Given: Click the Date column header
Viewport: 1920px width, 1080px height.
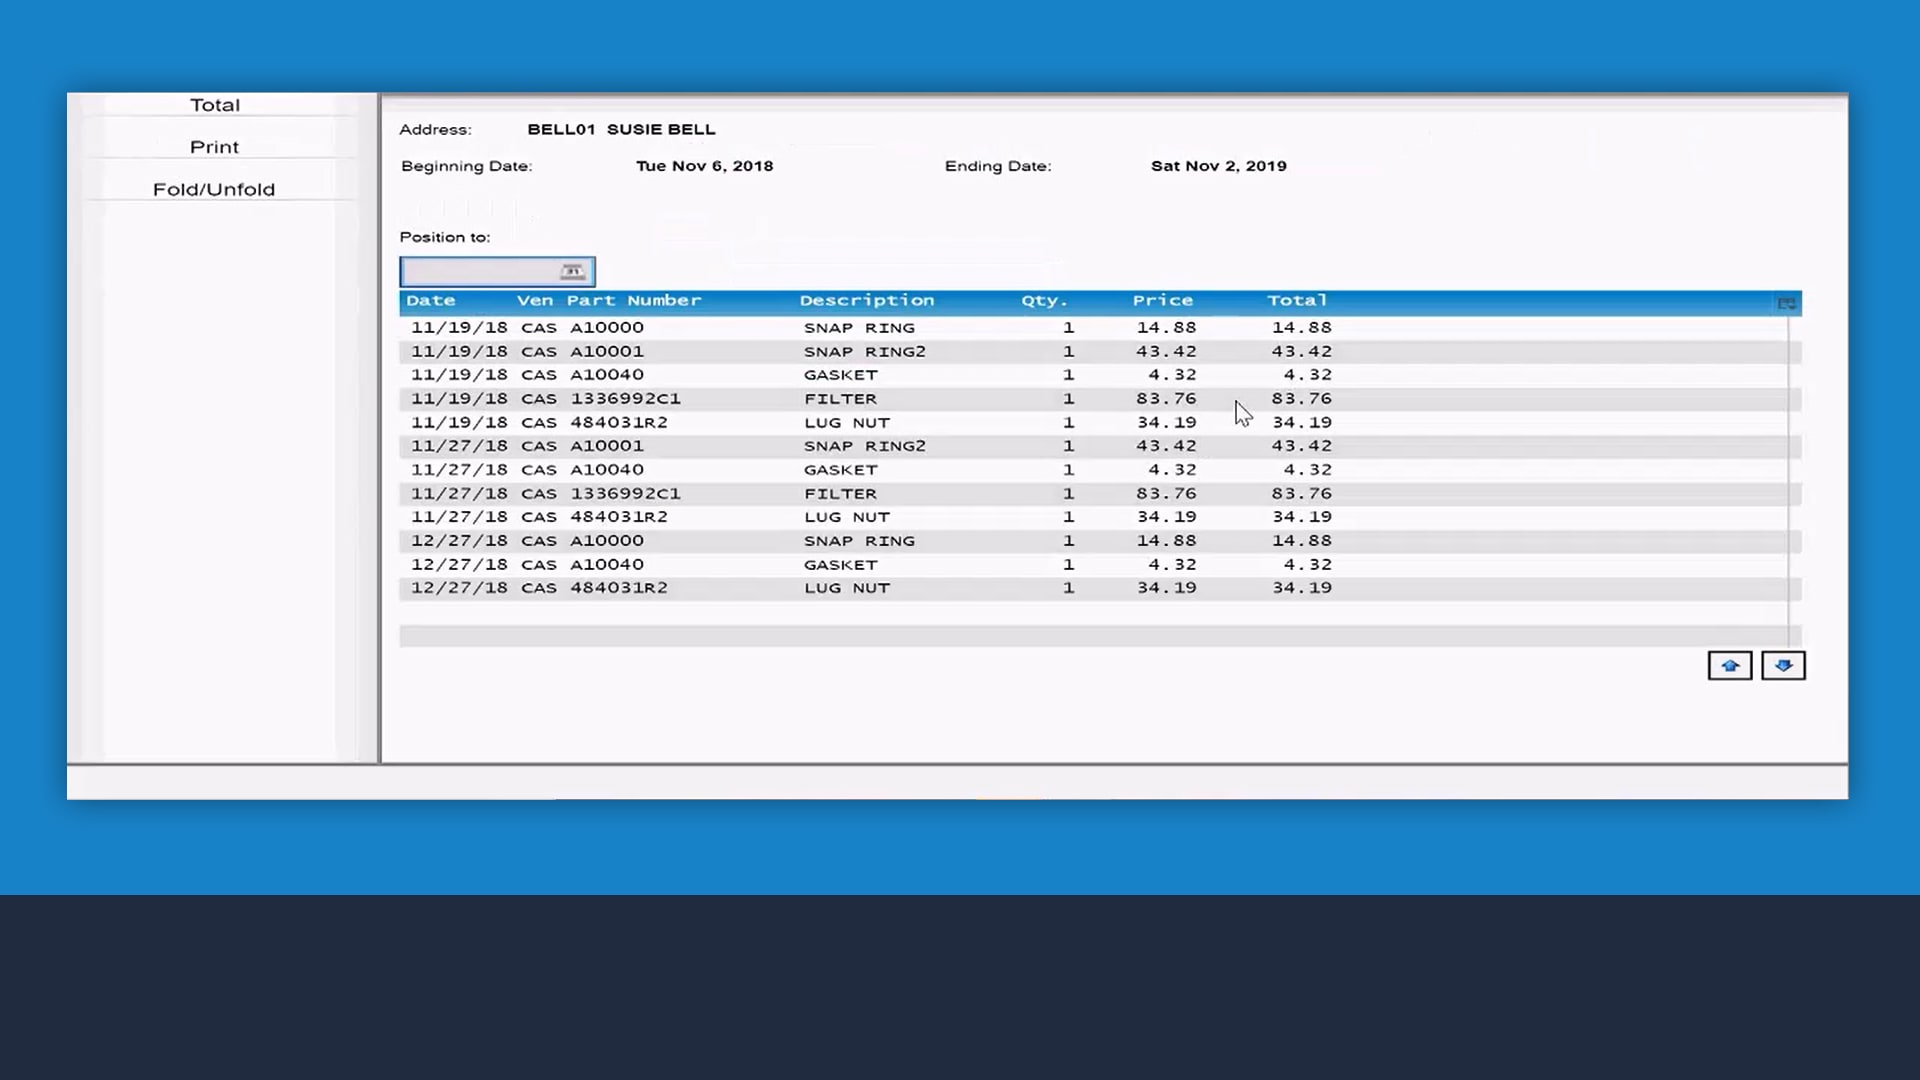Looking at the screenshot, I should click(x=431, y=301).
